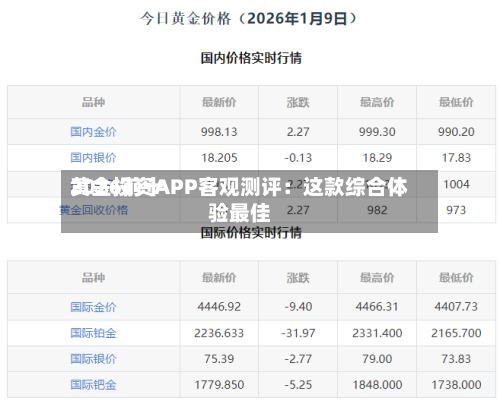Screen dimensions: 500x404
Task: Select the 品种 header in the international table
Action: coord(93,277)
